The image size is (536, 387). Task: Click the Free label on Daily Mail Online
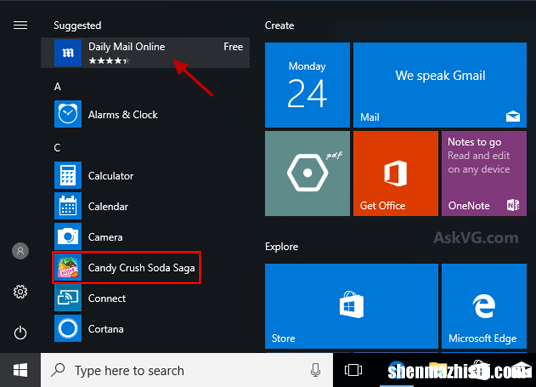(233, 46)
